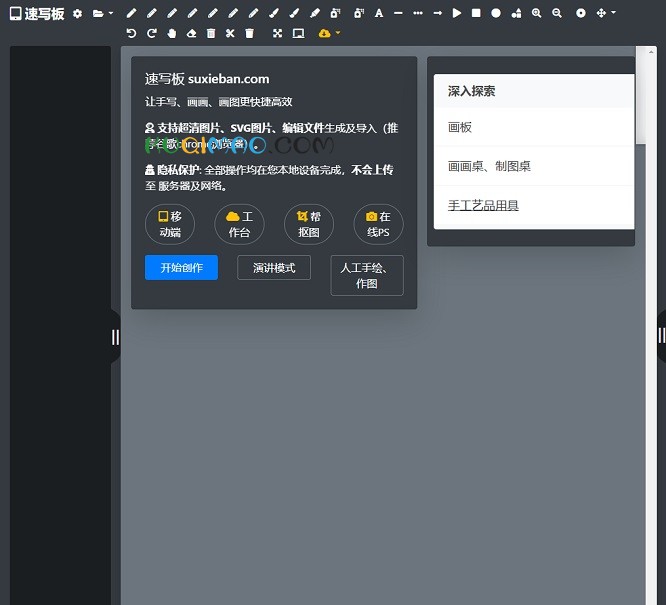Viewport: 666px width, 605px height.
Task: Open the shapes collection icon
Action: [x=516, y=14]
